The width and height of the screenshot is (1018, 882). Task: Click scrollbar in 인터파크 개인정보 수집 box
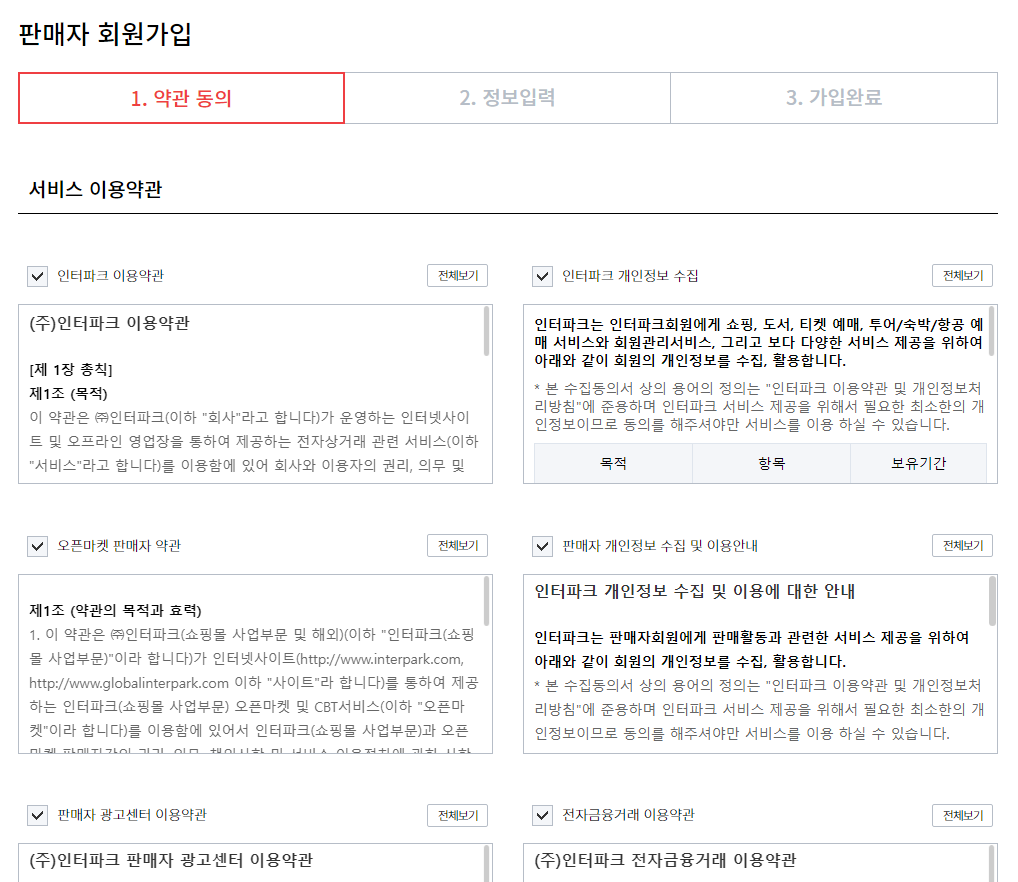tap(991, 332)
